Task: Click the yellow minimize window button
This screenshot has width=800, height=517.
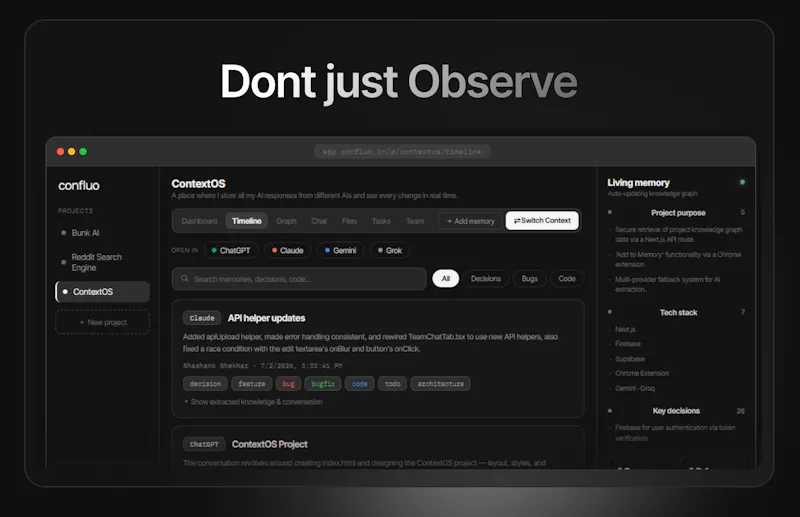Action: pyautogui.click(x=71, y=152)
